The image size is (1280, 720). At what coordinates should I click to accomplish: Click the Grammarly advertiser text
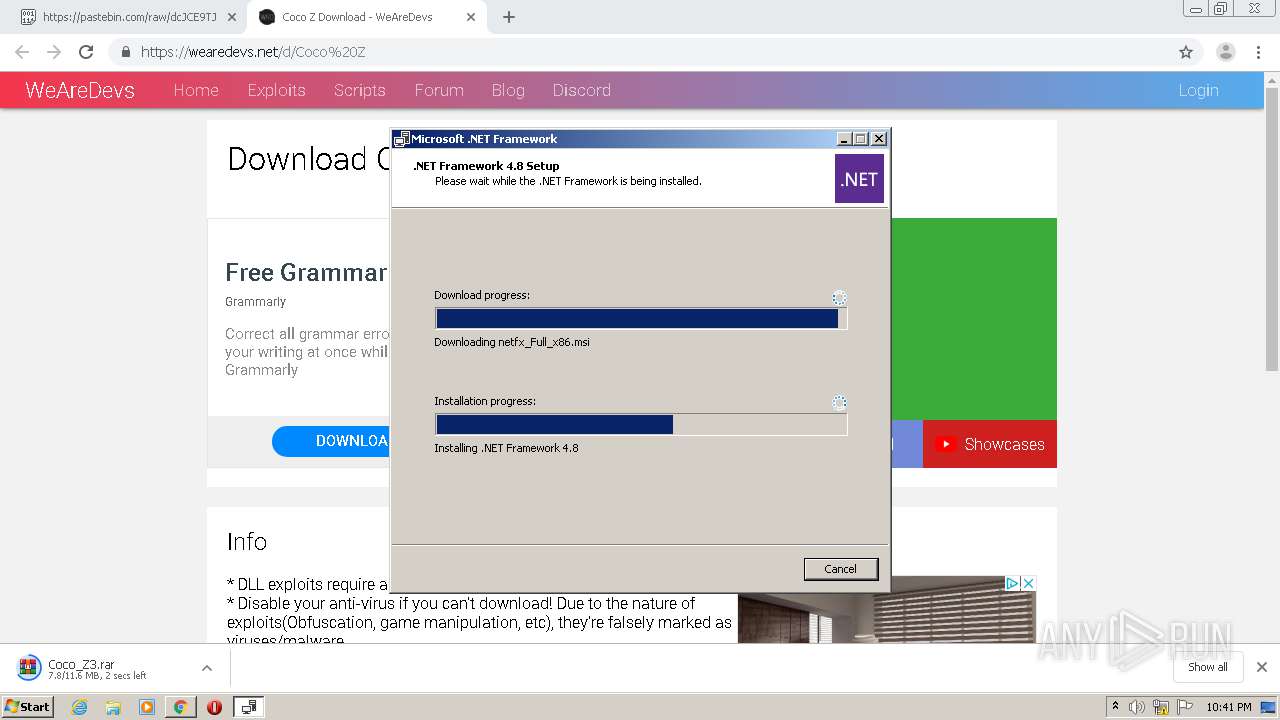[255, 301]
